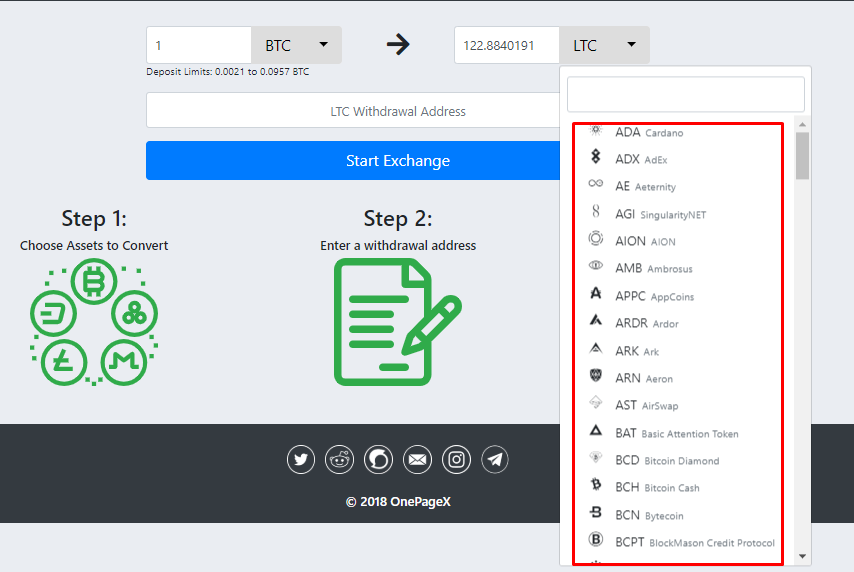Click the scrollbar down arrow

pos(802,556)
